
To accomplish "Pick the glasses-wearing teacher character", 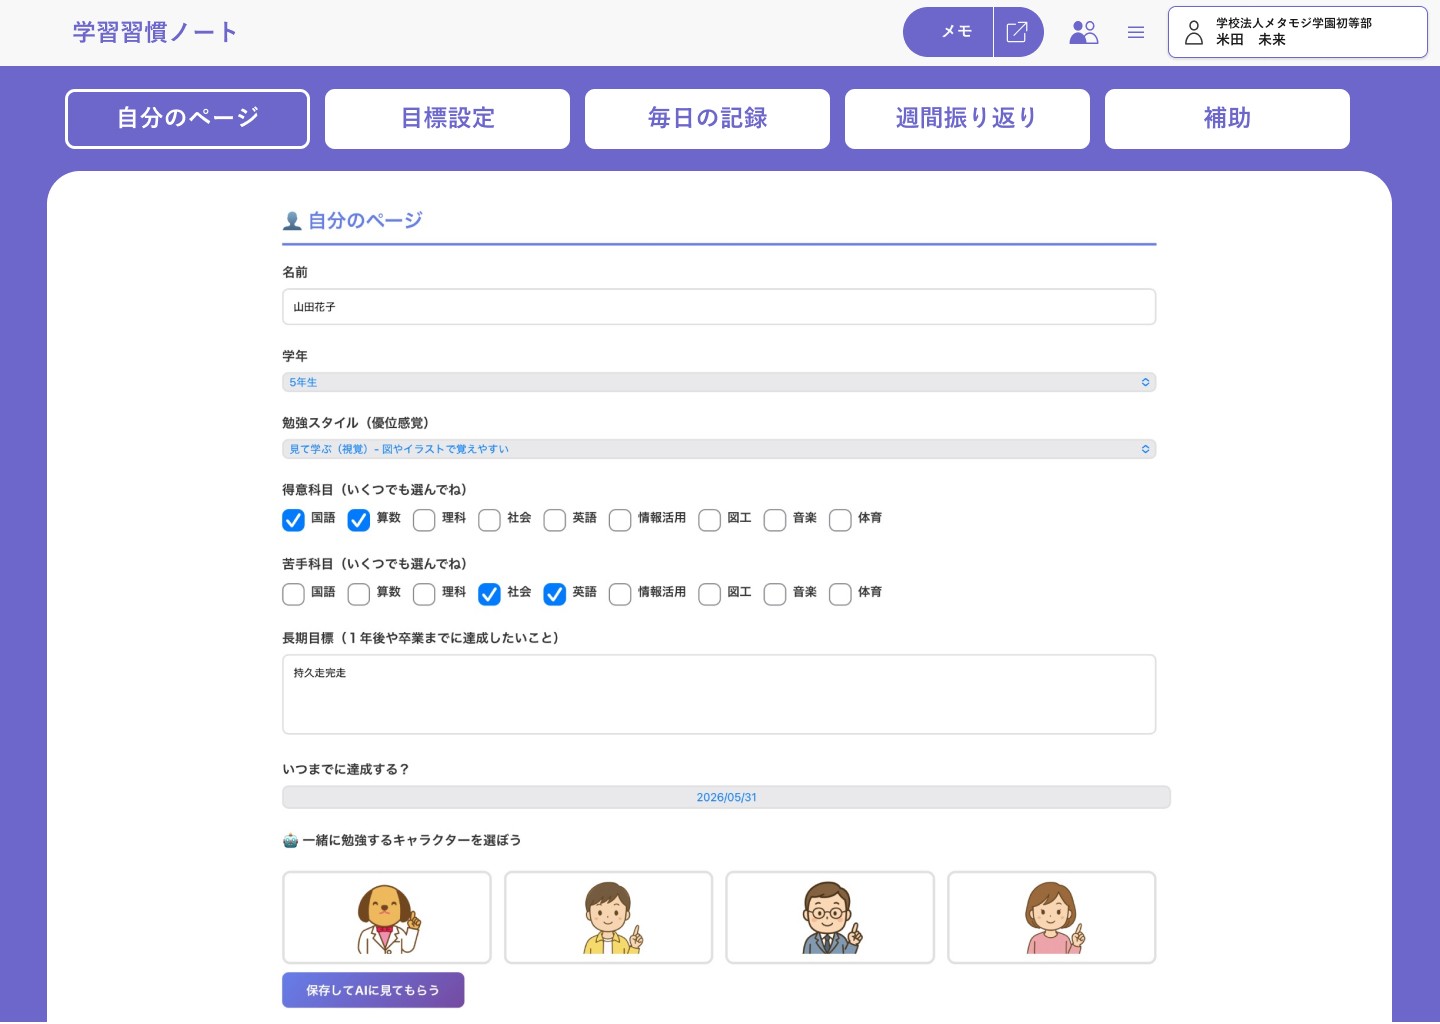I will tap(829, 917).
